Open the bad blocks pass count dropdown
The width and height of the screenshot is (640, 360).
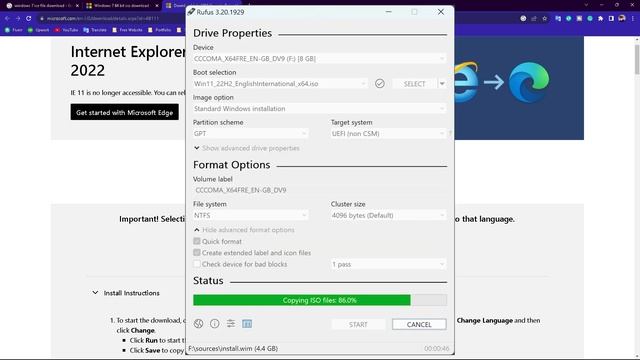(389, 264)
